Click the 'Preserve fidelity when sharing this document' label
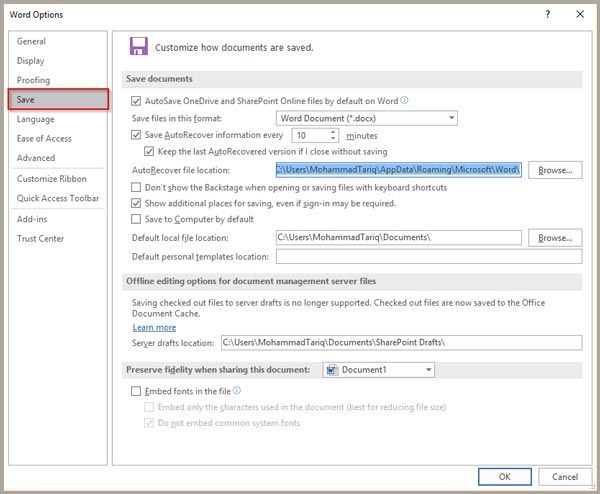 point(218,370)
